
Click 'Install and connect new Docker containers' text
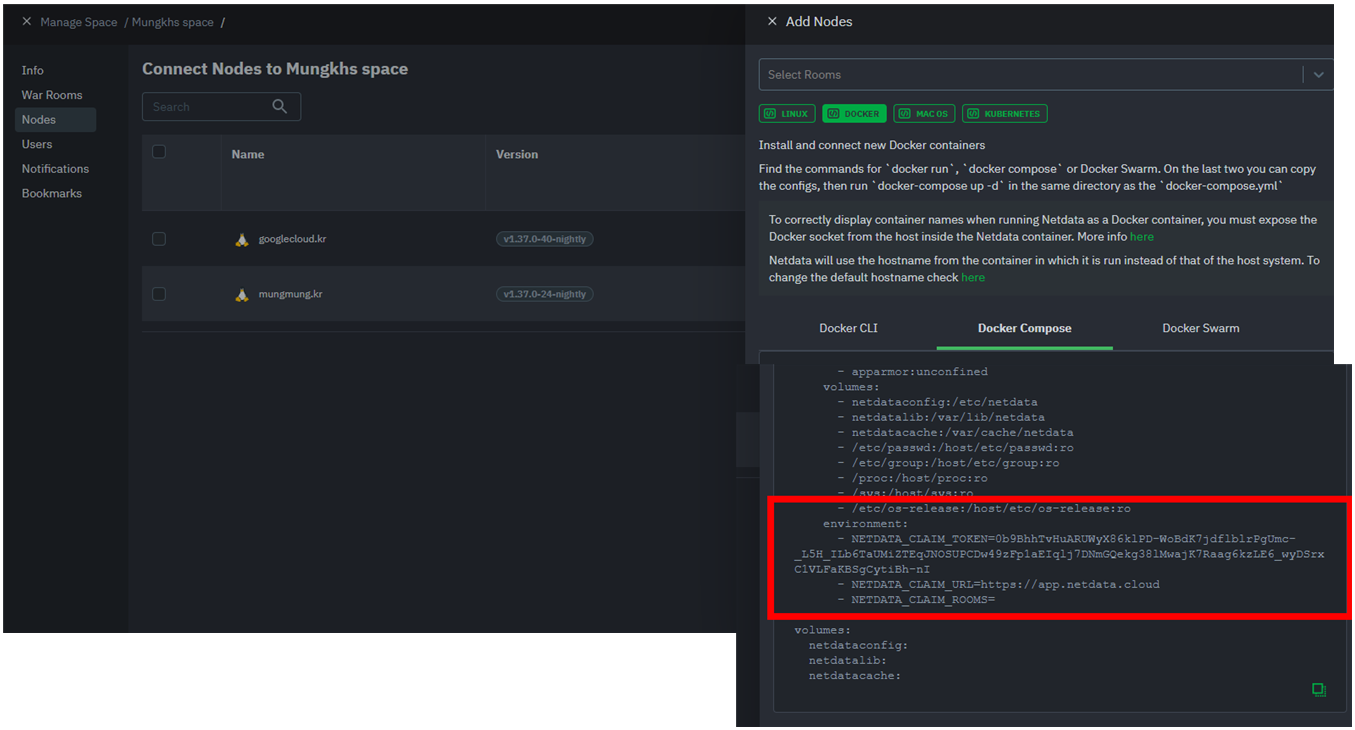click(872, 145)
